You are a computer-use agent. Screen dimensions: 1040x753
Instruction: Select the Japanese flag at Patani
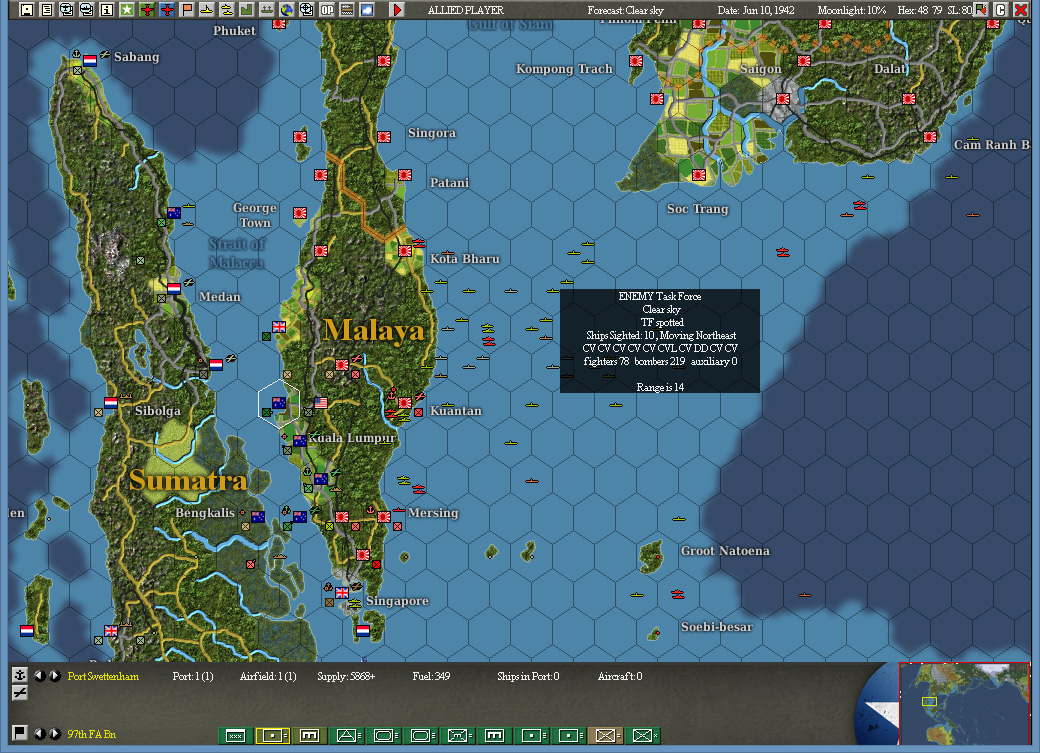(405, 174)
